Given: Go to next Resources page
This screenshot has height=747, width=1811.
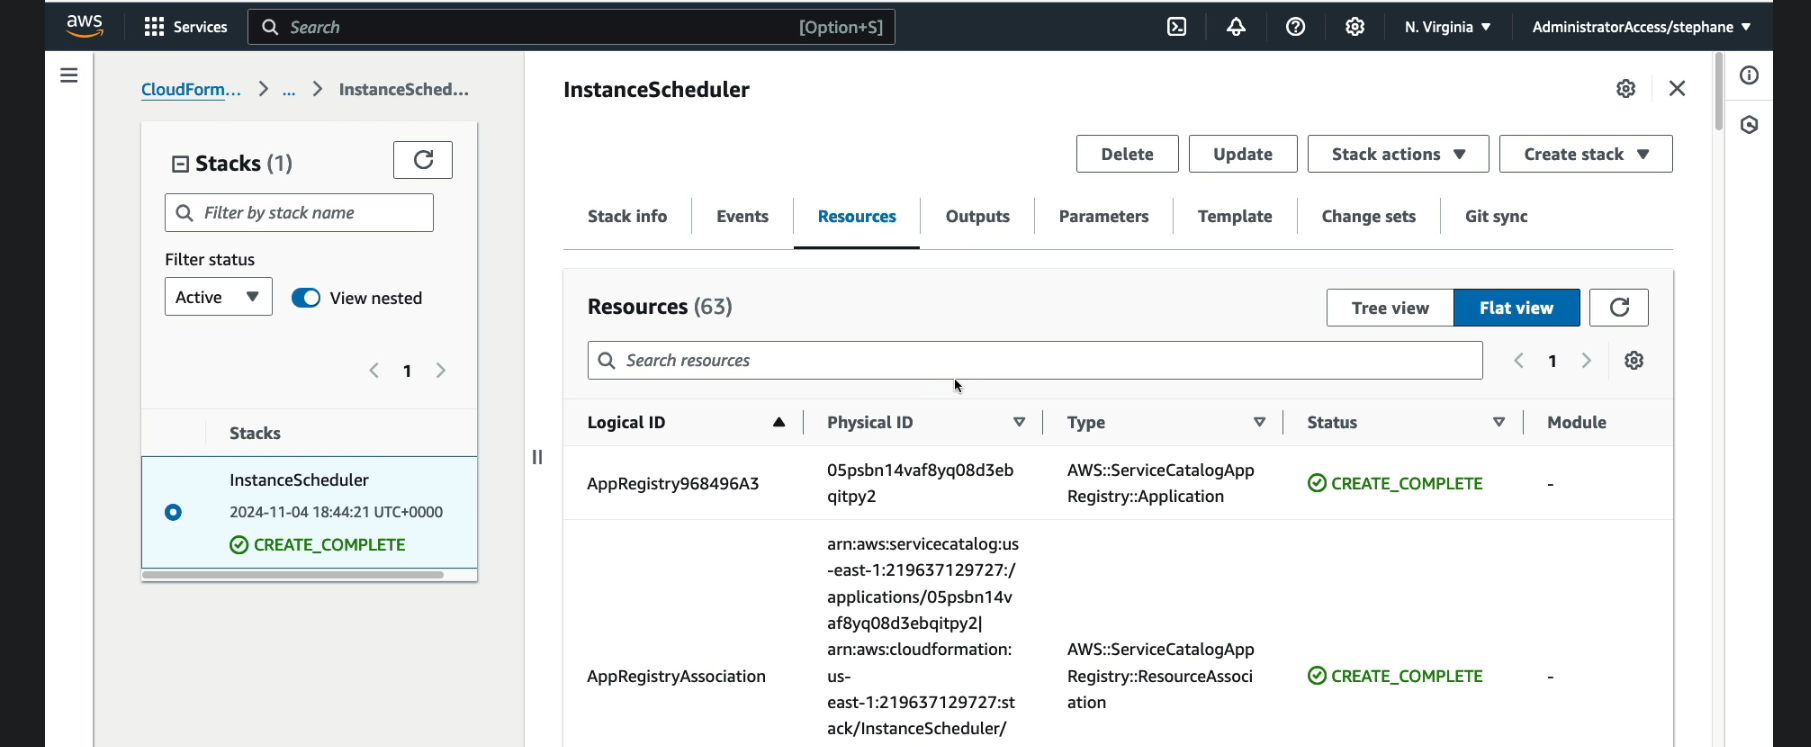Looking at the screenshot, I should point(1586,361).
